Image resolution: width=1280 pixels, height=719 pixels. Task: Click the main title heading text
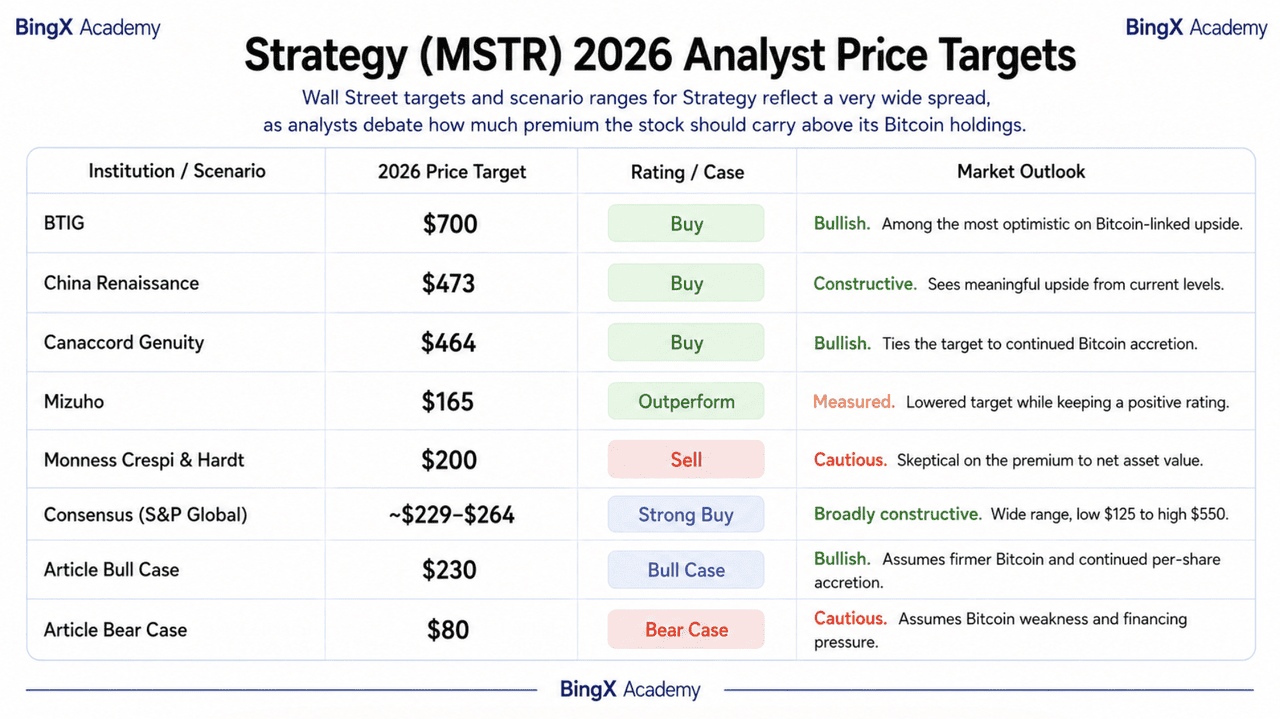[x=660, y=57]
